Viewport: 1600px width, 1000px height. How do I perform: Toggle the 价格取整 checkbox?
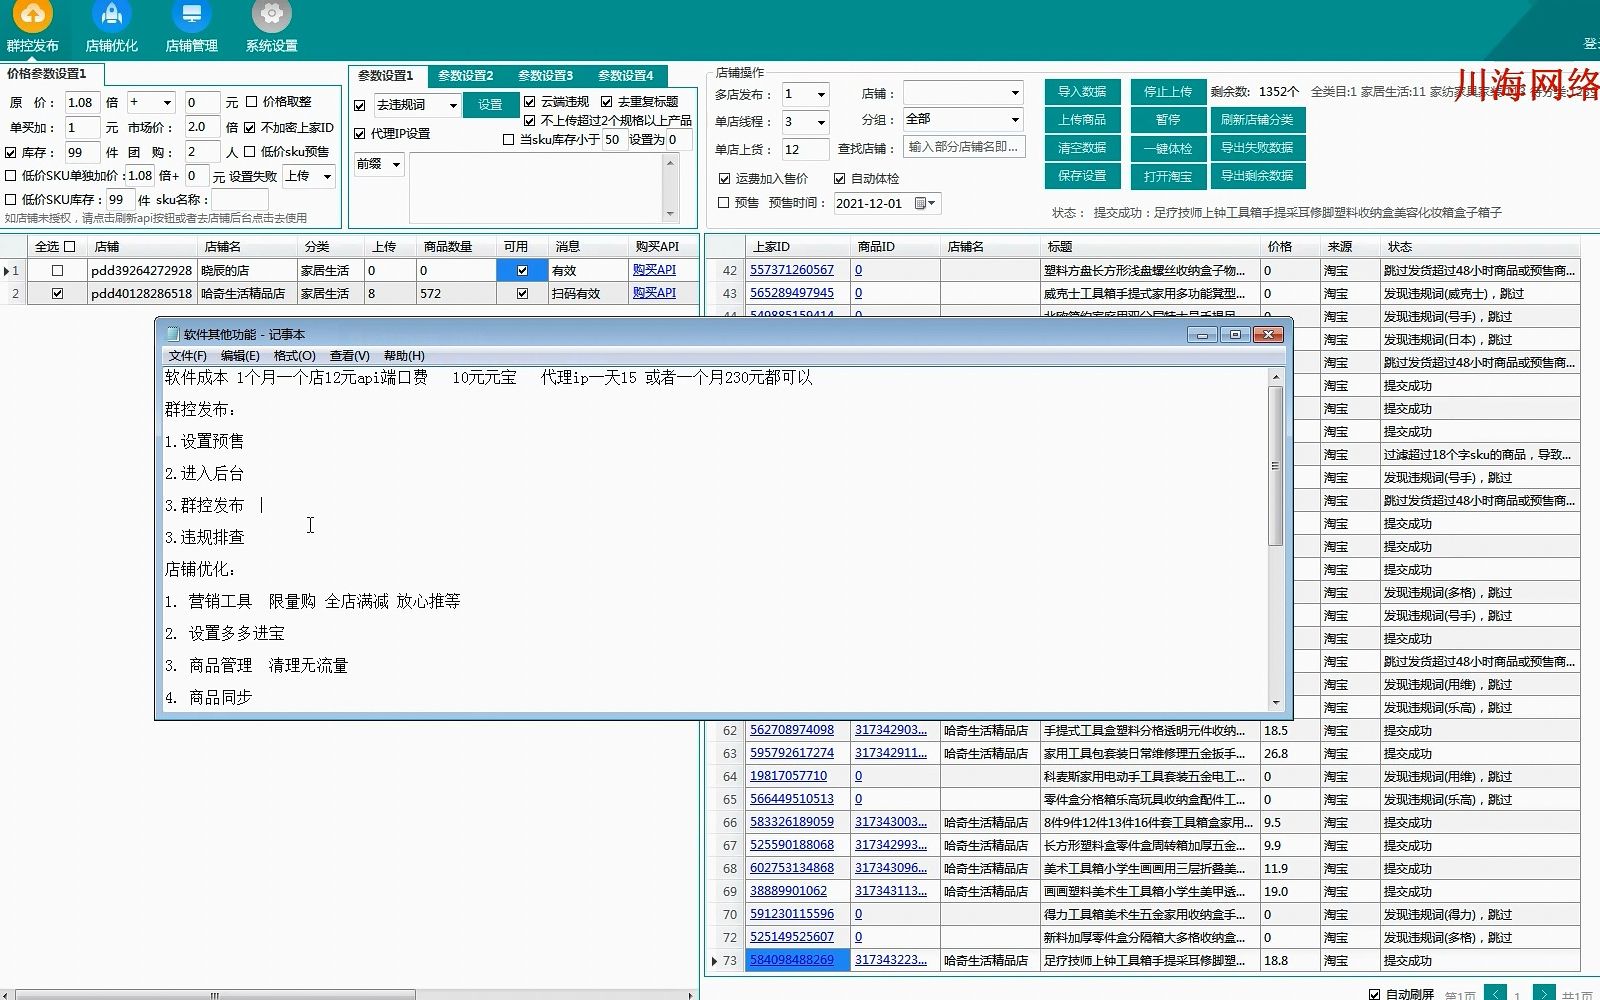coord(252,102)
